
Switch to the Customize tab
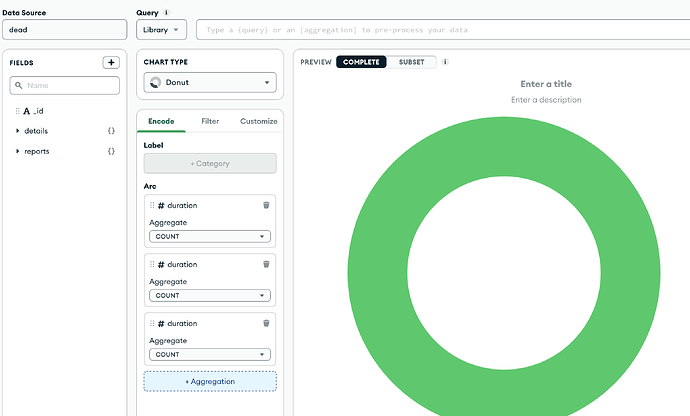[x=258, y=121]
